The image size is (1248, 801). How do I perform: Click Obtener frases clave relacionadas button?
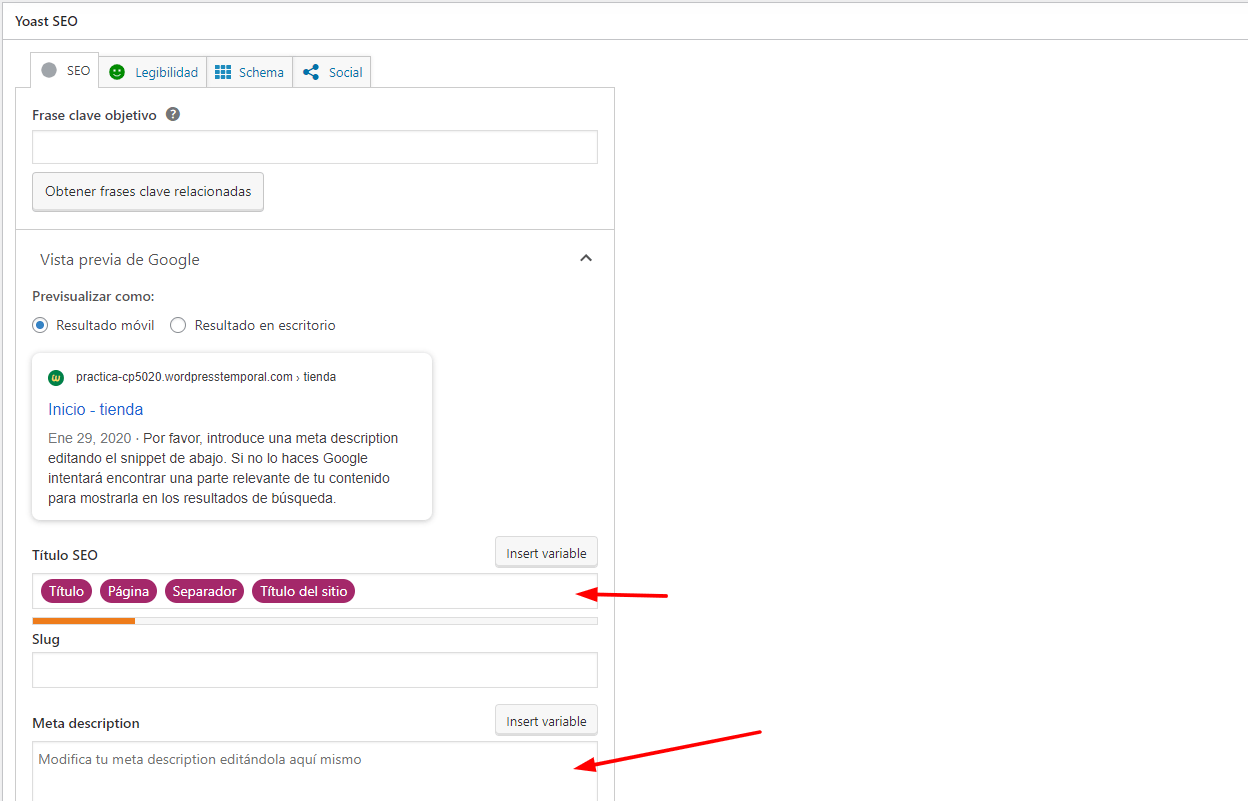pyautogui.click(x=148, y=191)
